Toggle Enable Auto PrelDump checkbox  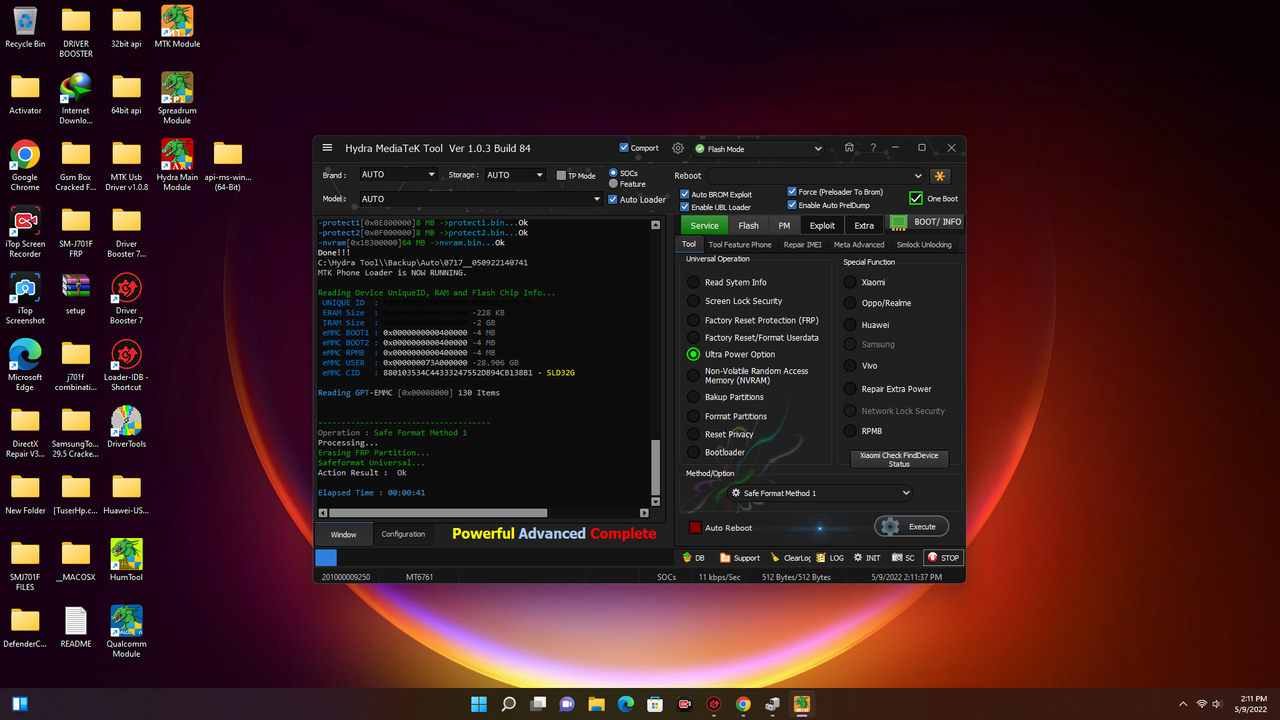(792, 205)
